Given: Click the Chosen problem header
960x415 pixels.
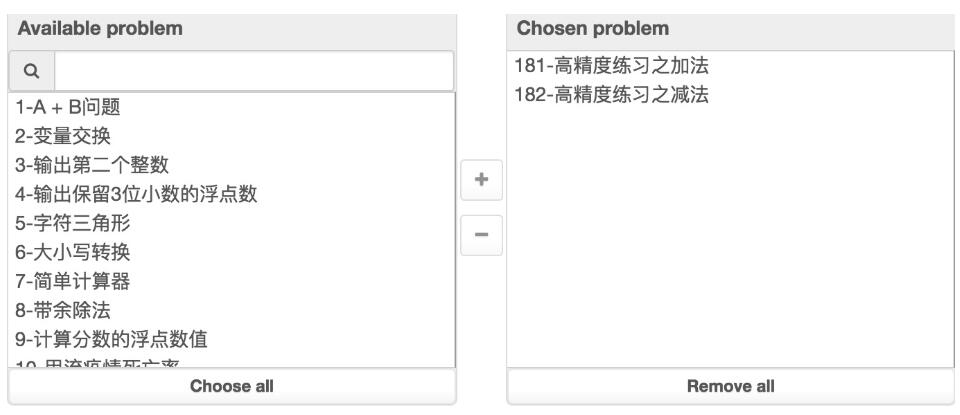Looking at the screenshot, I should point(594,28).
